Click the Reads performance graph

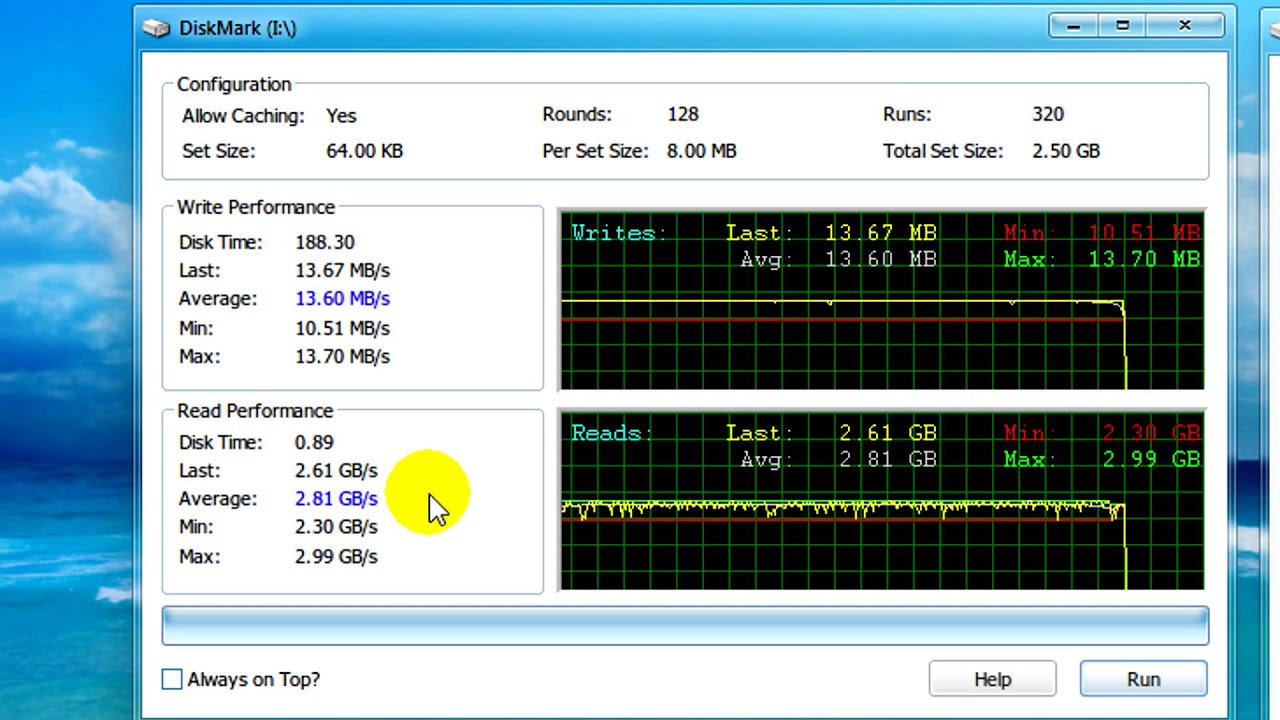click(882, 500)
